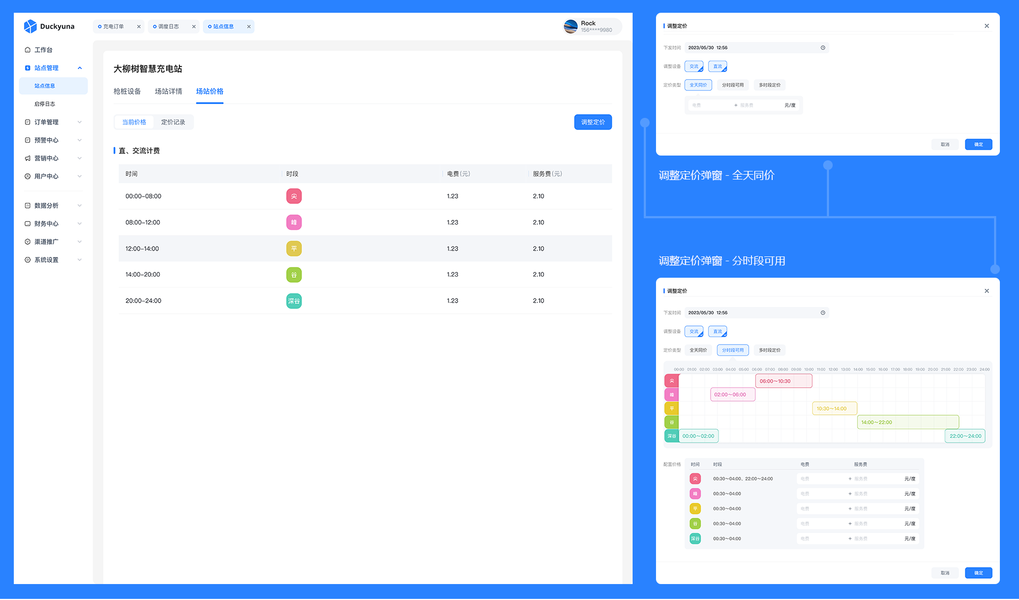
Task: Click 电费 input in 全天同价 dialog
Action: point(710,105)
